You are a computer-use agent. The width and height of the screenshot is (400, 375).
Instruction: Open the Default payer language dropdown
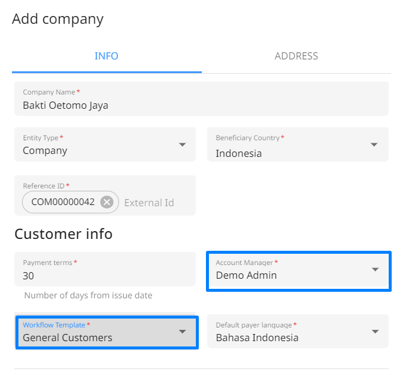tap(298, 331)
